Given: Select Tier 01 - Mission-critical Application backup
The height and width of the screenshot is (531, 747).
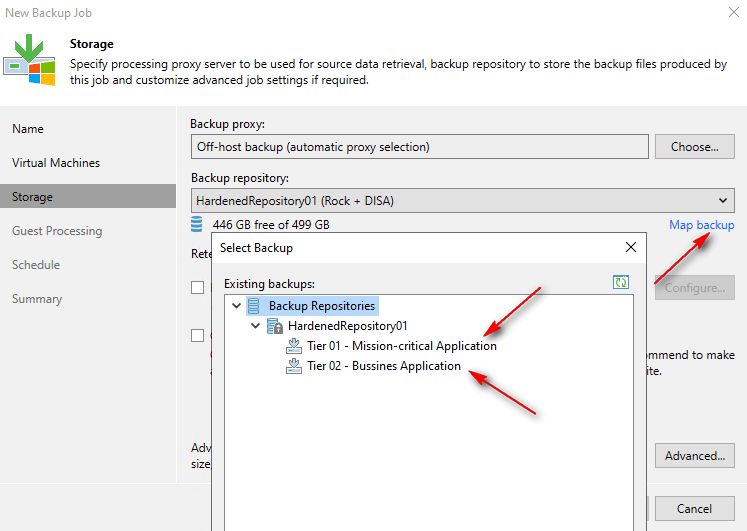Looking at the screenshot, I should coord(401,346).
